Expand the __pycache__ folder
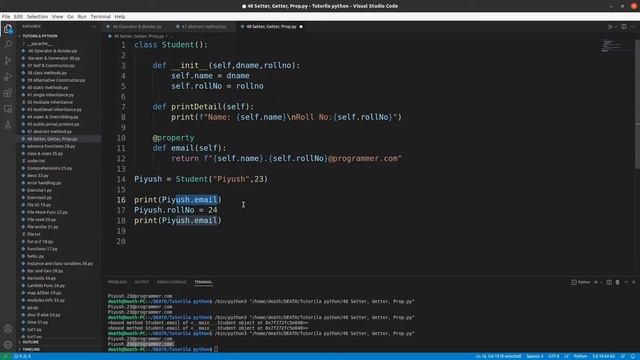Viewport: 640px width, 360px height. click(40, 43)
